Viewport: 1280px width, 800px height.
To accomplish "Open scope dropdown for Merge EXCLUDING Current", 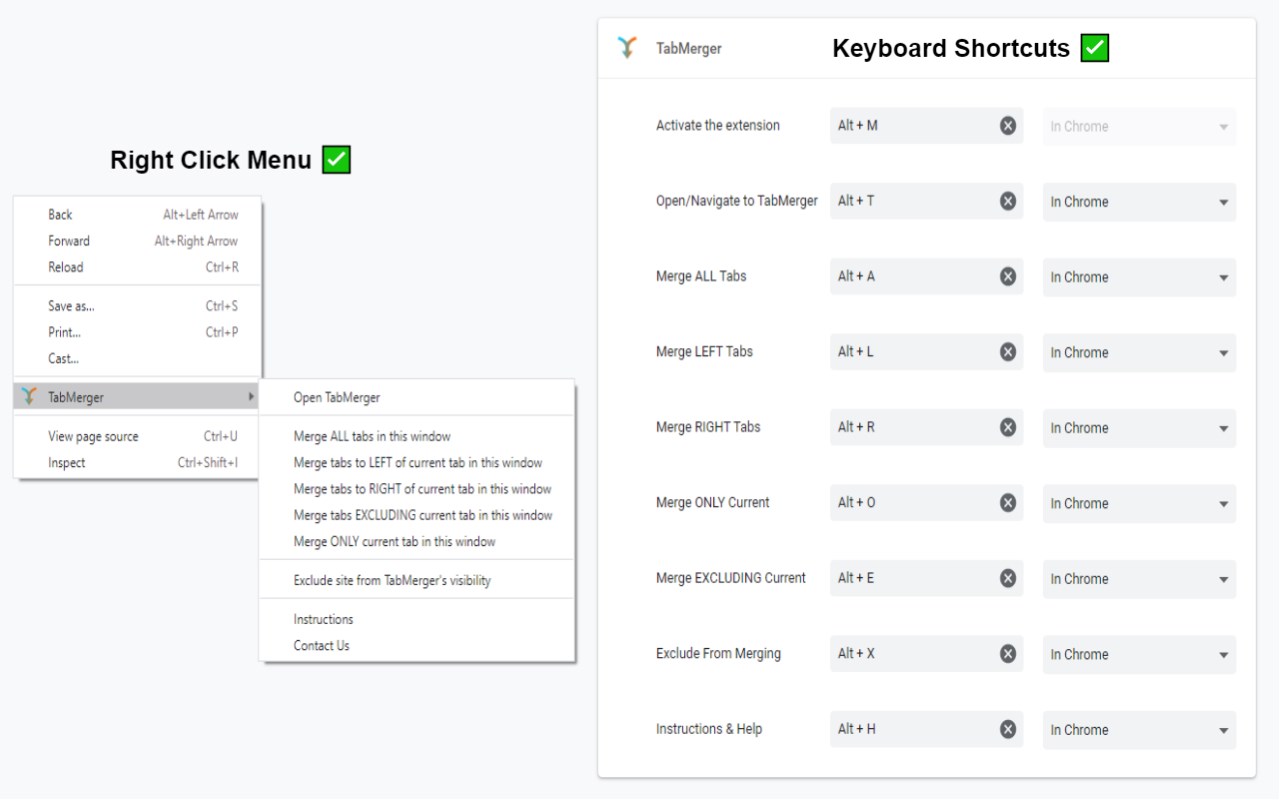I will point(1139,579).
